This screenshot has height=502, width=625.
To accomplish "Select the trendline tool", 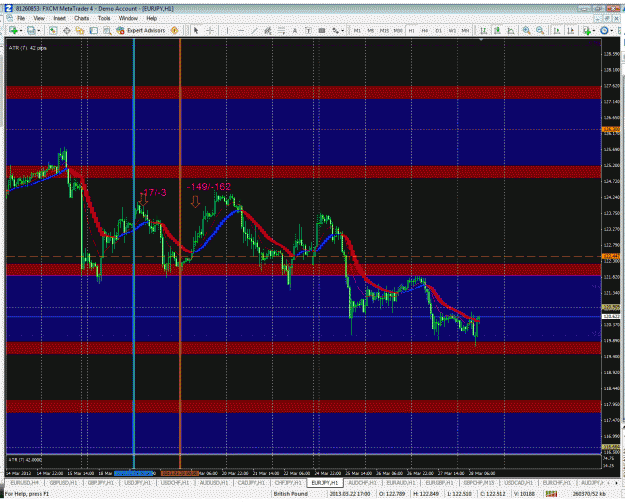I will (x=254, y=30).
